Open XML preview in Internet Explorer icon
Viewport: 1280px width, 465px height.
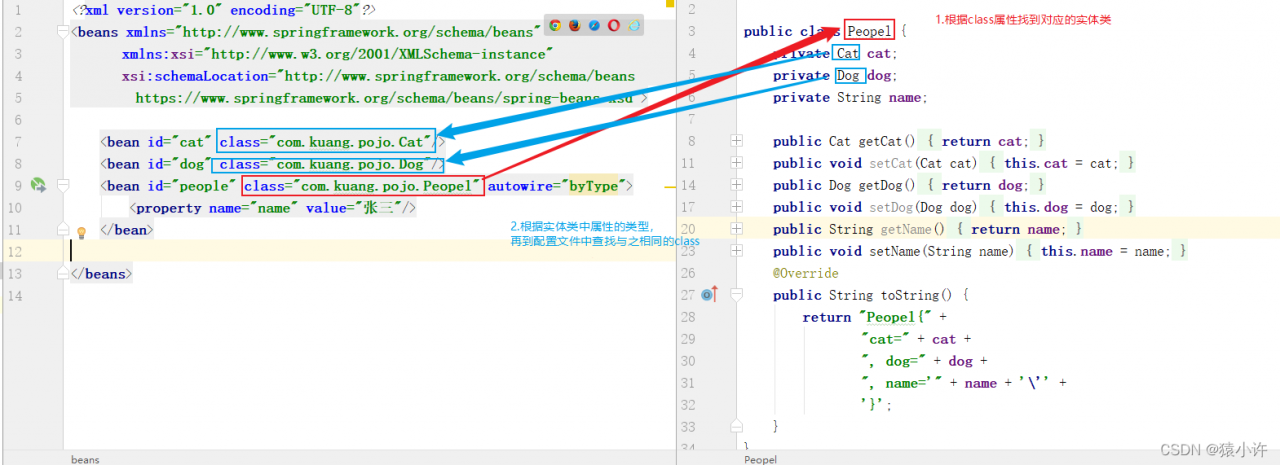(633, 25)
